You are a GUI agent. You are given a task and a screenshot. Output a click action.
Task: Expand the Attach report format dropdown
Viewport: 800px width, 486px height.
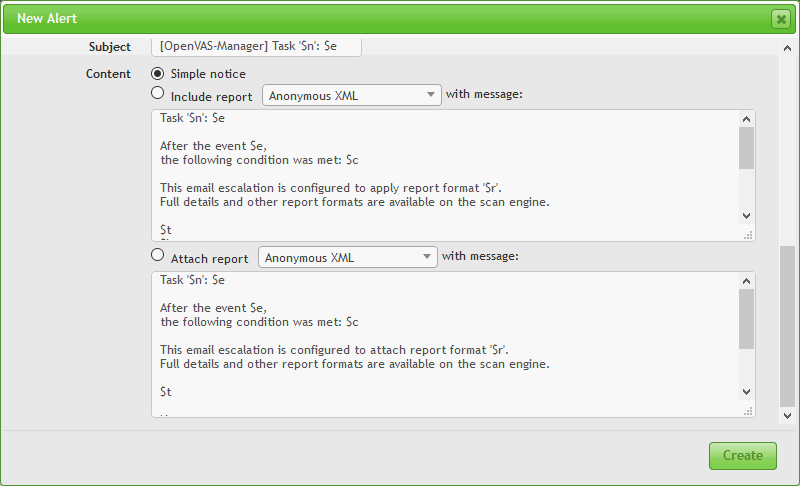tap(347, 257)
